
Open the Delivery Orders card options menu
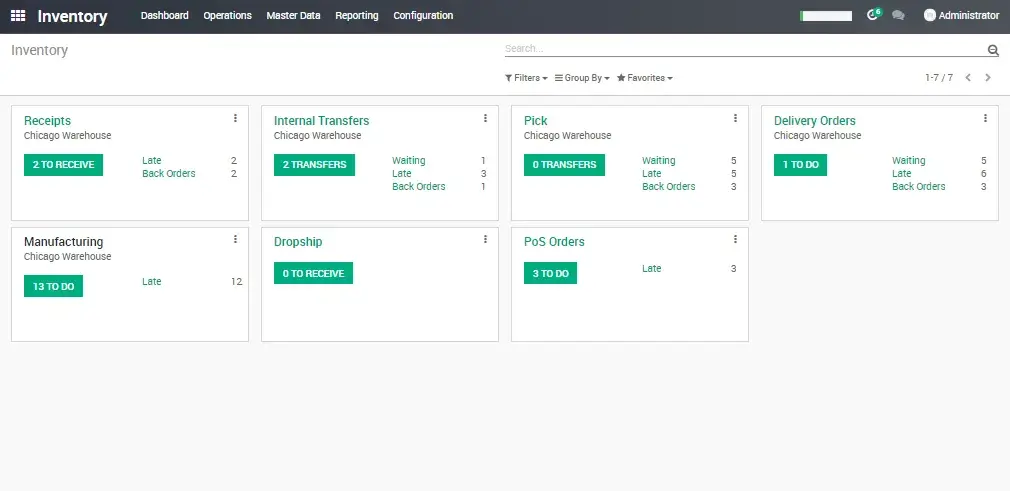pos(985,118)
